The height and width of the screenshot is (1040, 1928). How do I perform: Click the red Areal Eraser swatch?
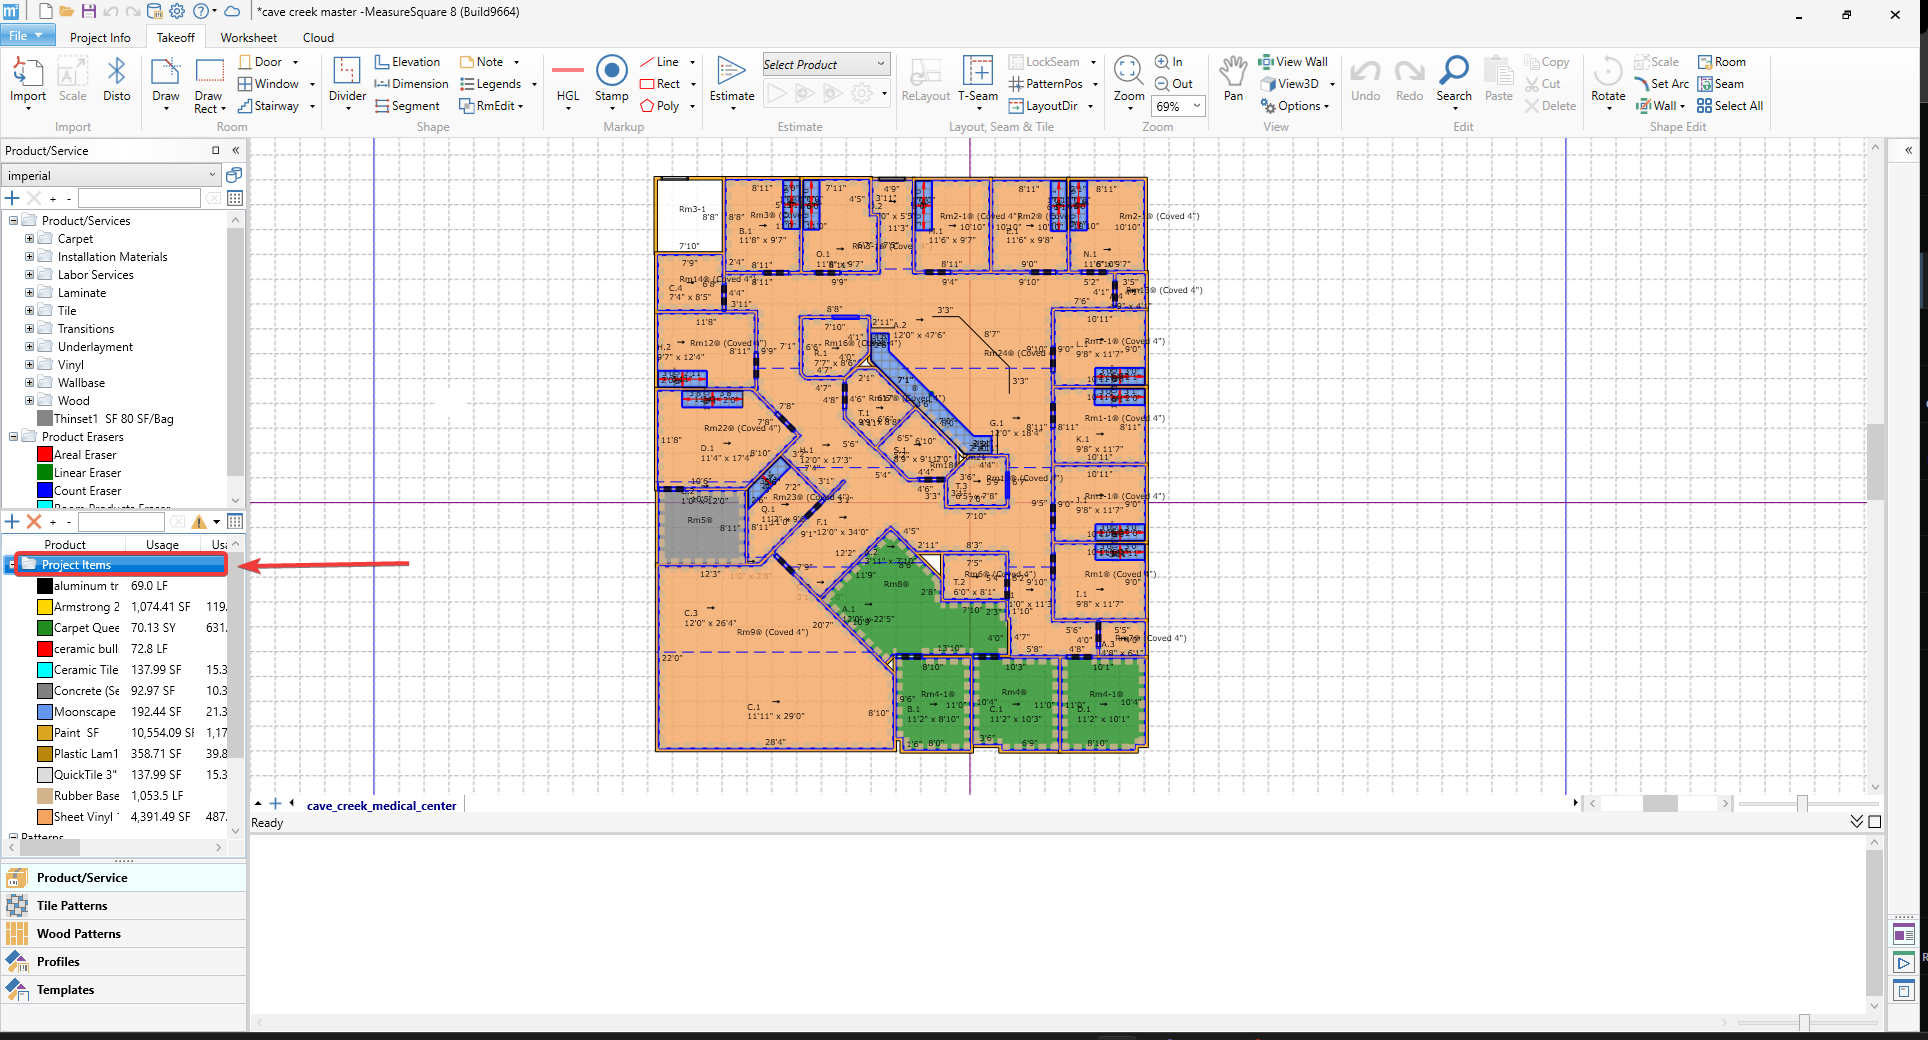45,455
